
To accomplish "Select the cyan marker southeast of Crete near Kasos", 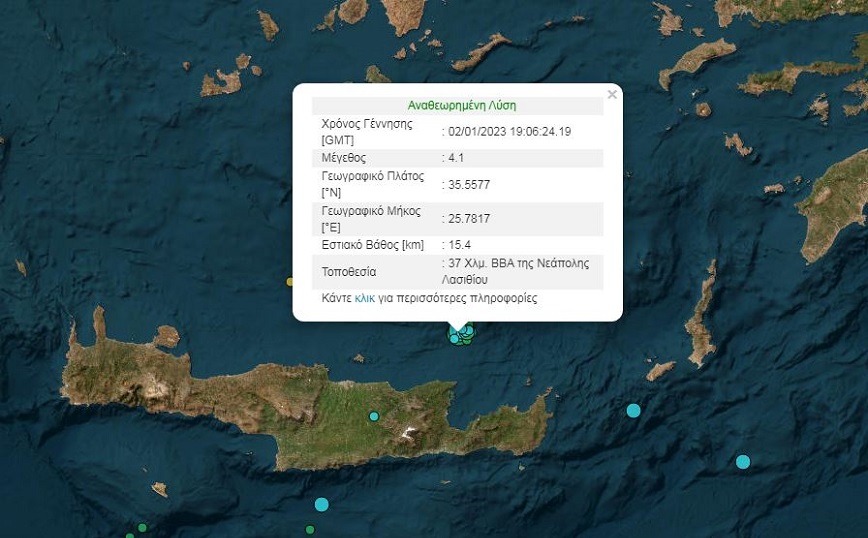I will click(633, 410).
